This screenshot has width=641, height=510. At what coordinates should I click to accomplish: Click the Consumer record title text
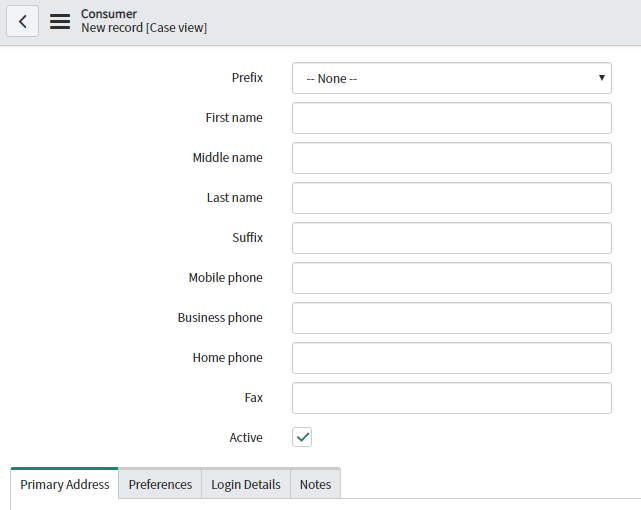pyautogui.click(x=109, y=14)
